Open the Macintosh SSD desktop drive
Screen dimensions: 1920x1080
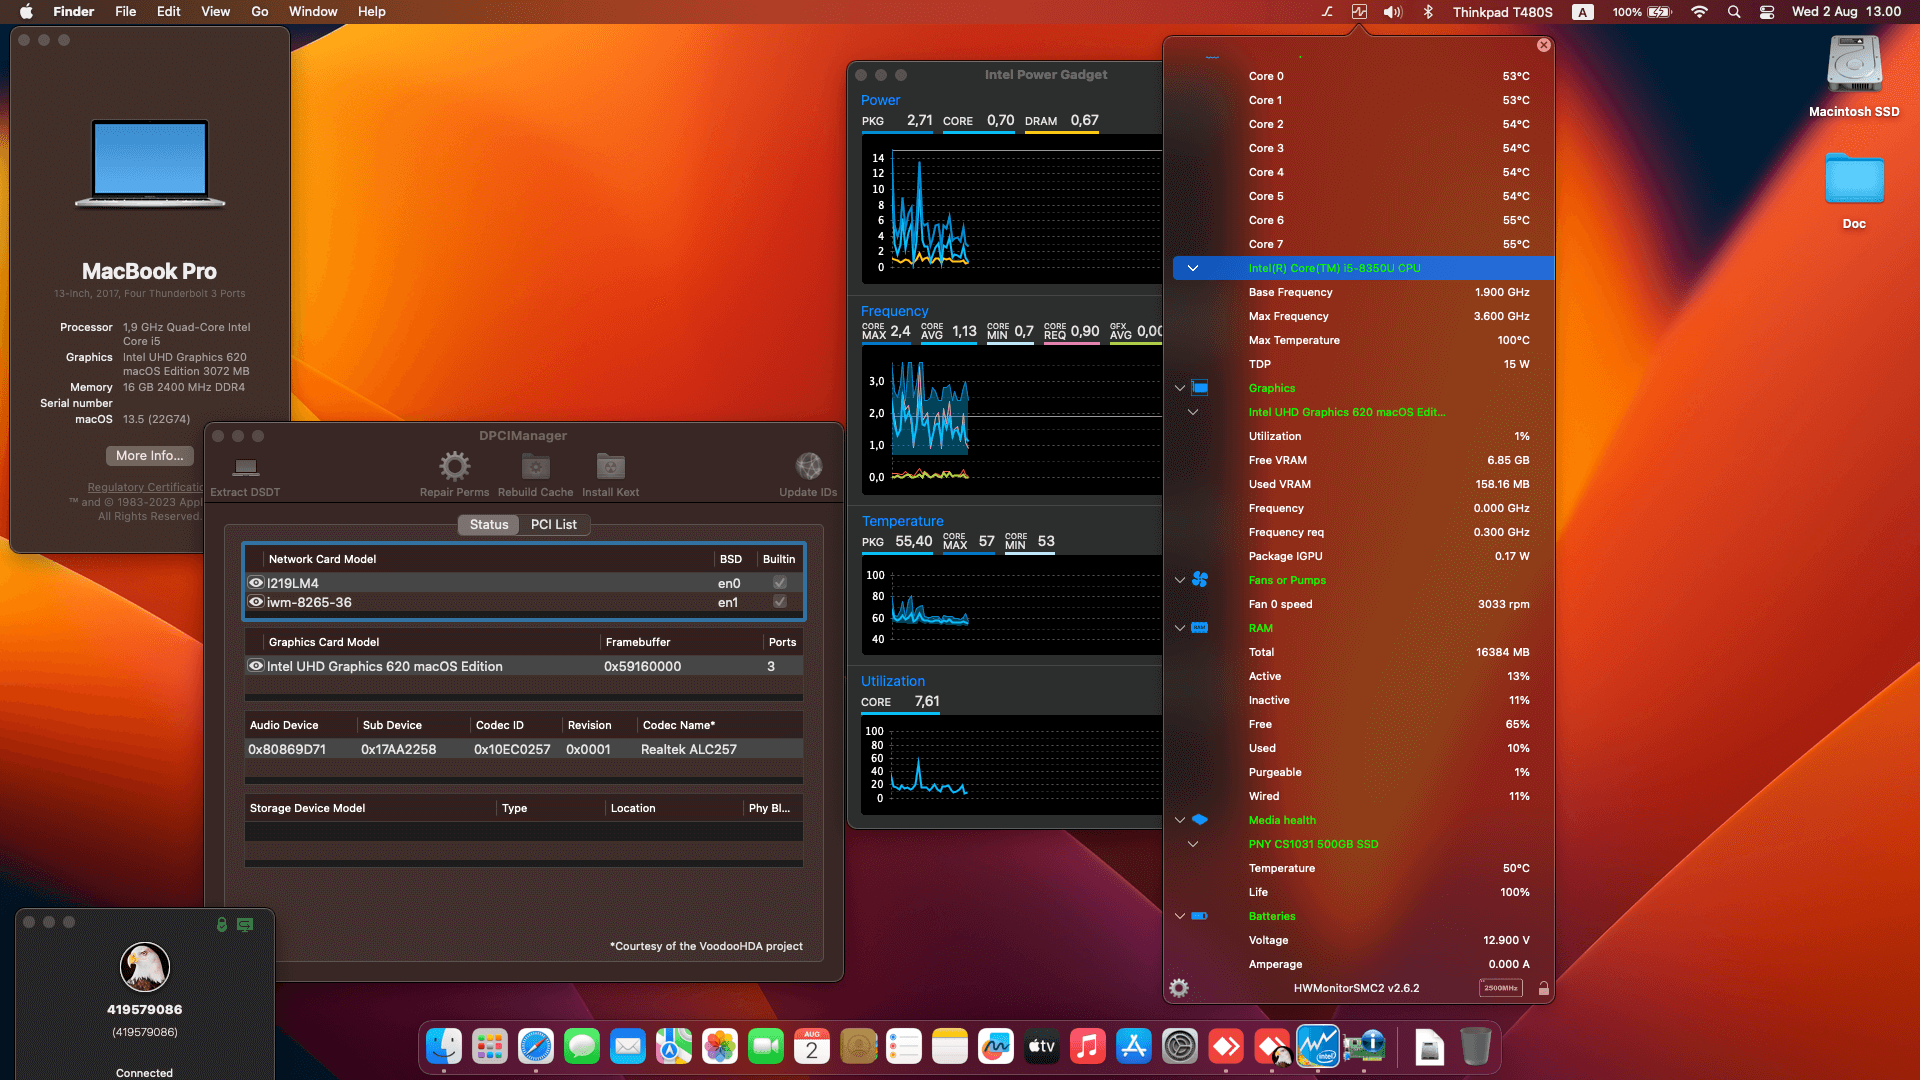tap(1855, 66)
